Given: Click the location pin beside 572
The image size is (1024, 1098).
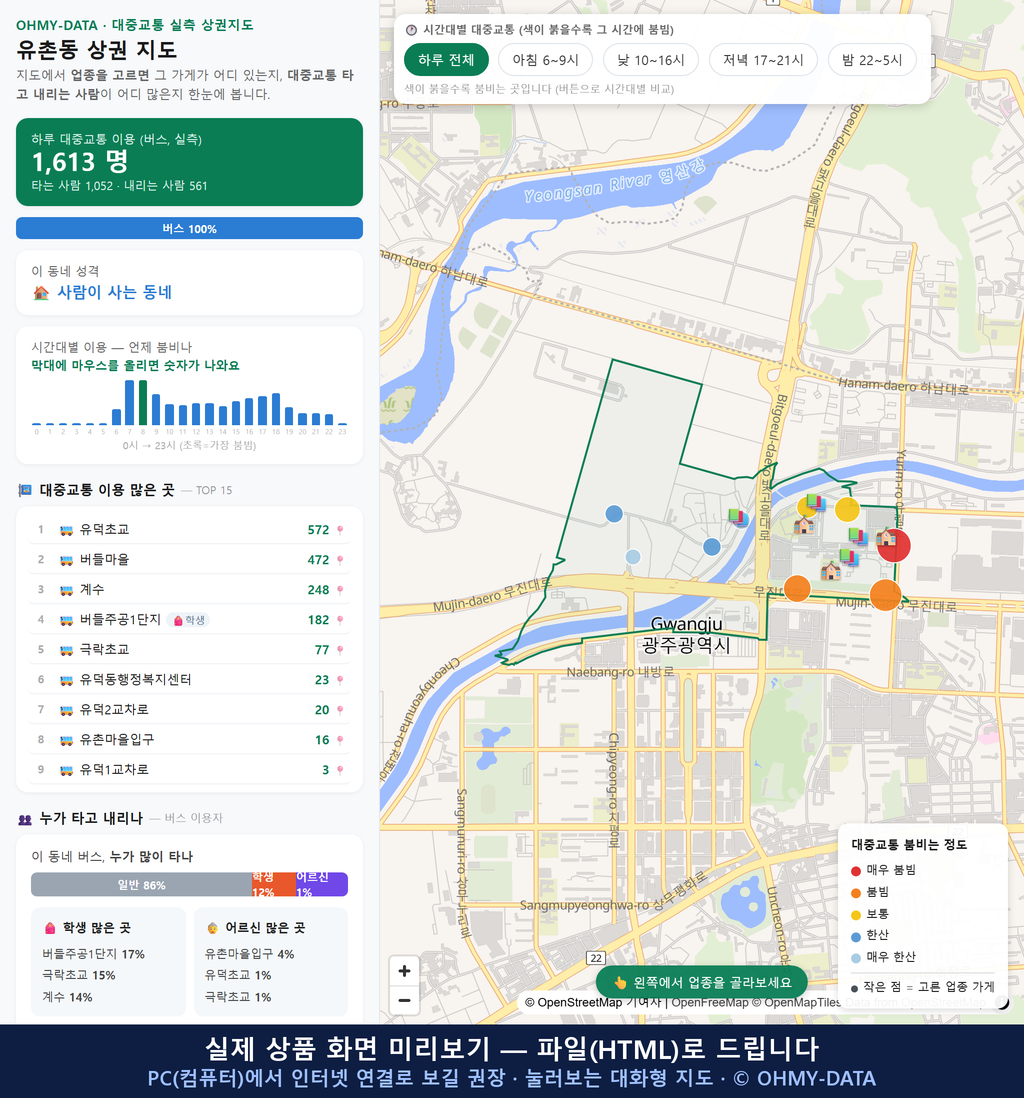Looking at the screenshot, I should point(340,530).
